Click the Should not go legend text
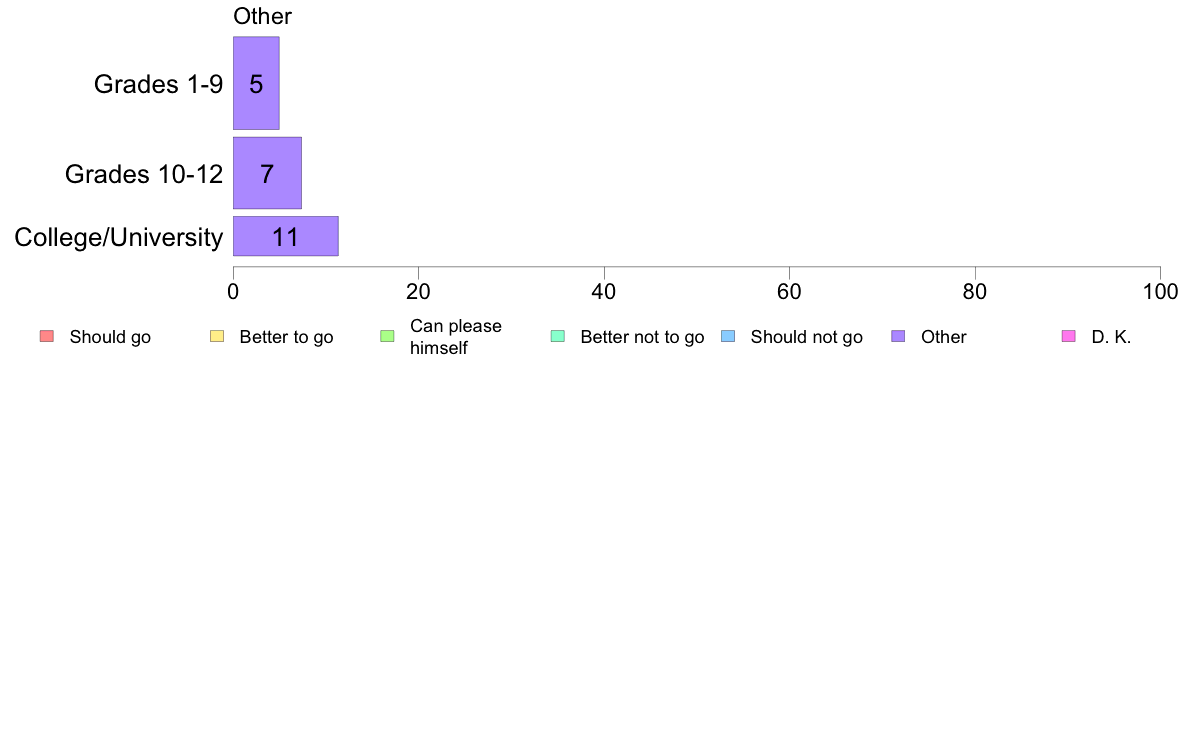This screenshot has width=1188, height=736. [806, 337]
